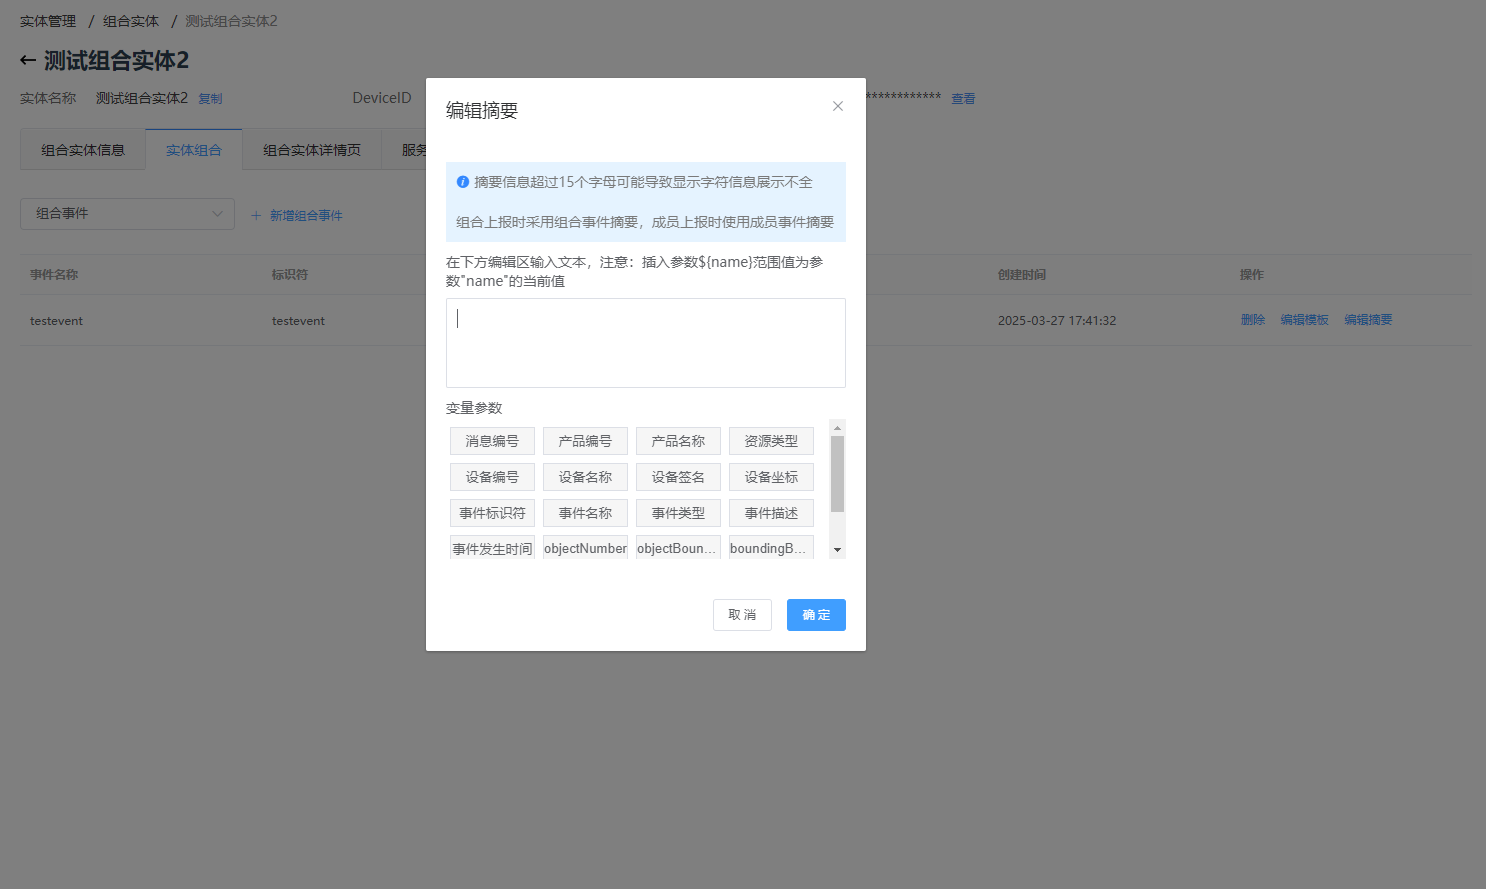Insert the 设备坐标 variable parameter
1486x889 pixels.
(771, 477)
